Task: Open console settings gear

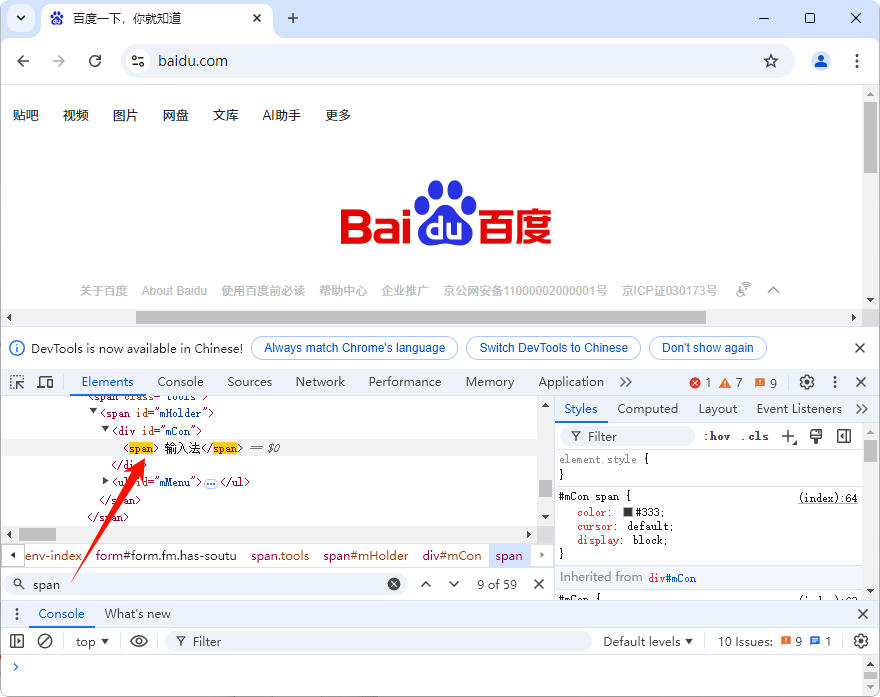Action: click(x=860, y=641)
